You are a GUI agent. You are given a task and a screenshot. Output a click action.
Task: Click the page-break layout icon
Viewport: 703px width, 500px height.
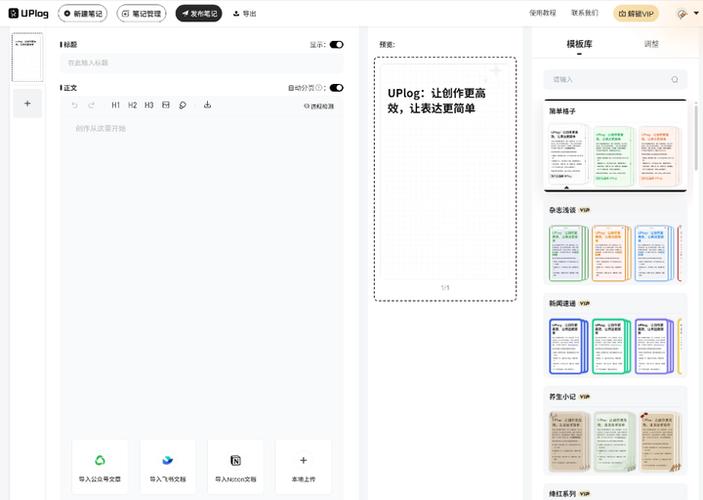point(166,105)
